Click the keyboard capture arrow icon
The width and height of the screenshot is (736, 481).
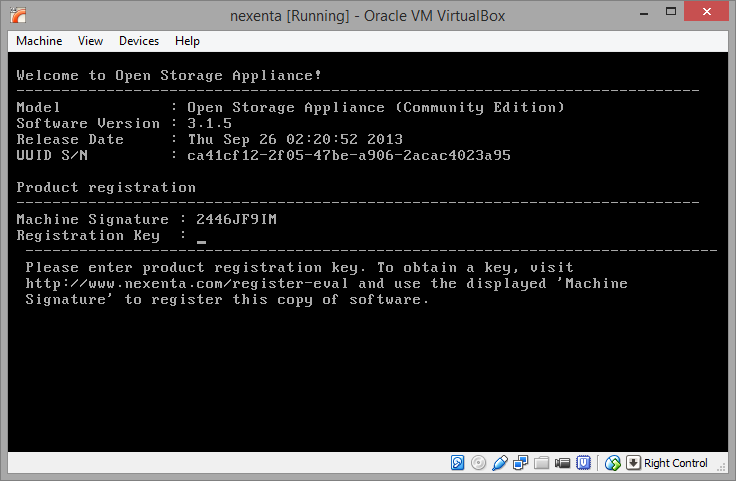633,463
